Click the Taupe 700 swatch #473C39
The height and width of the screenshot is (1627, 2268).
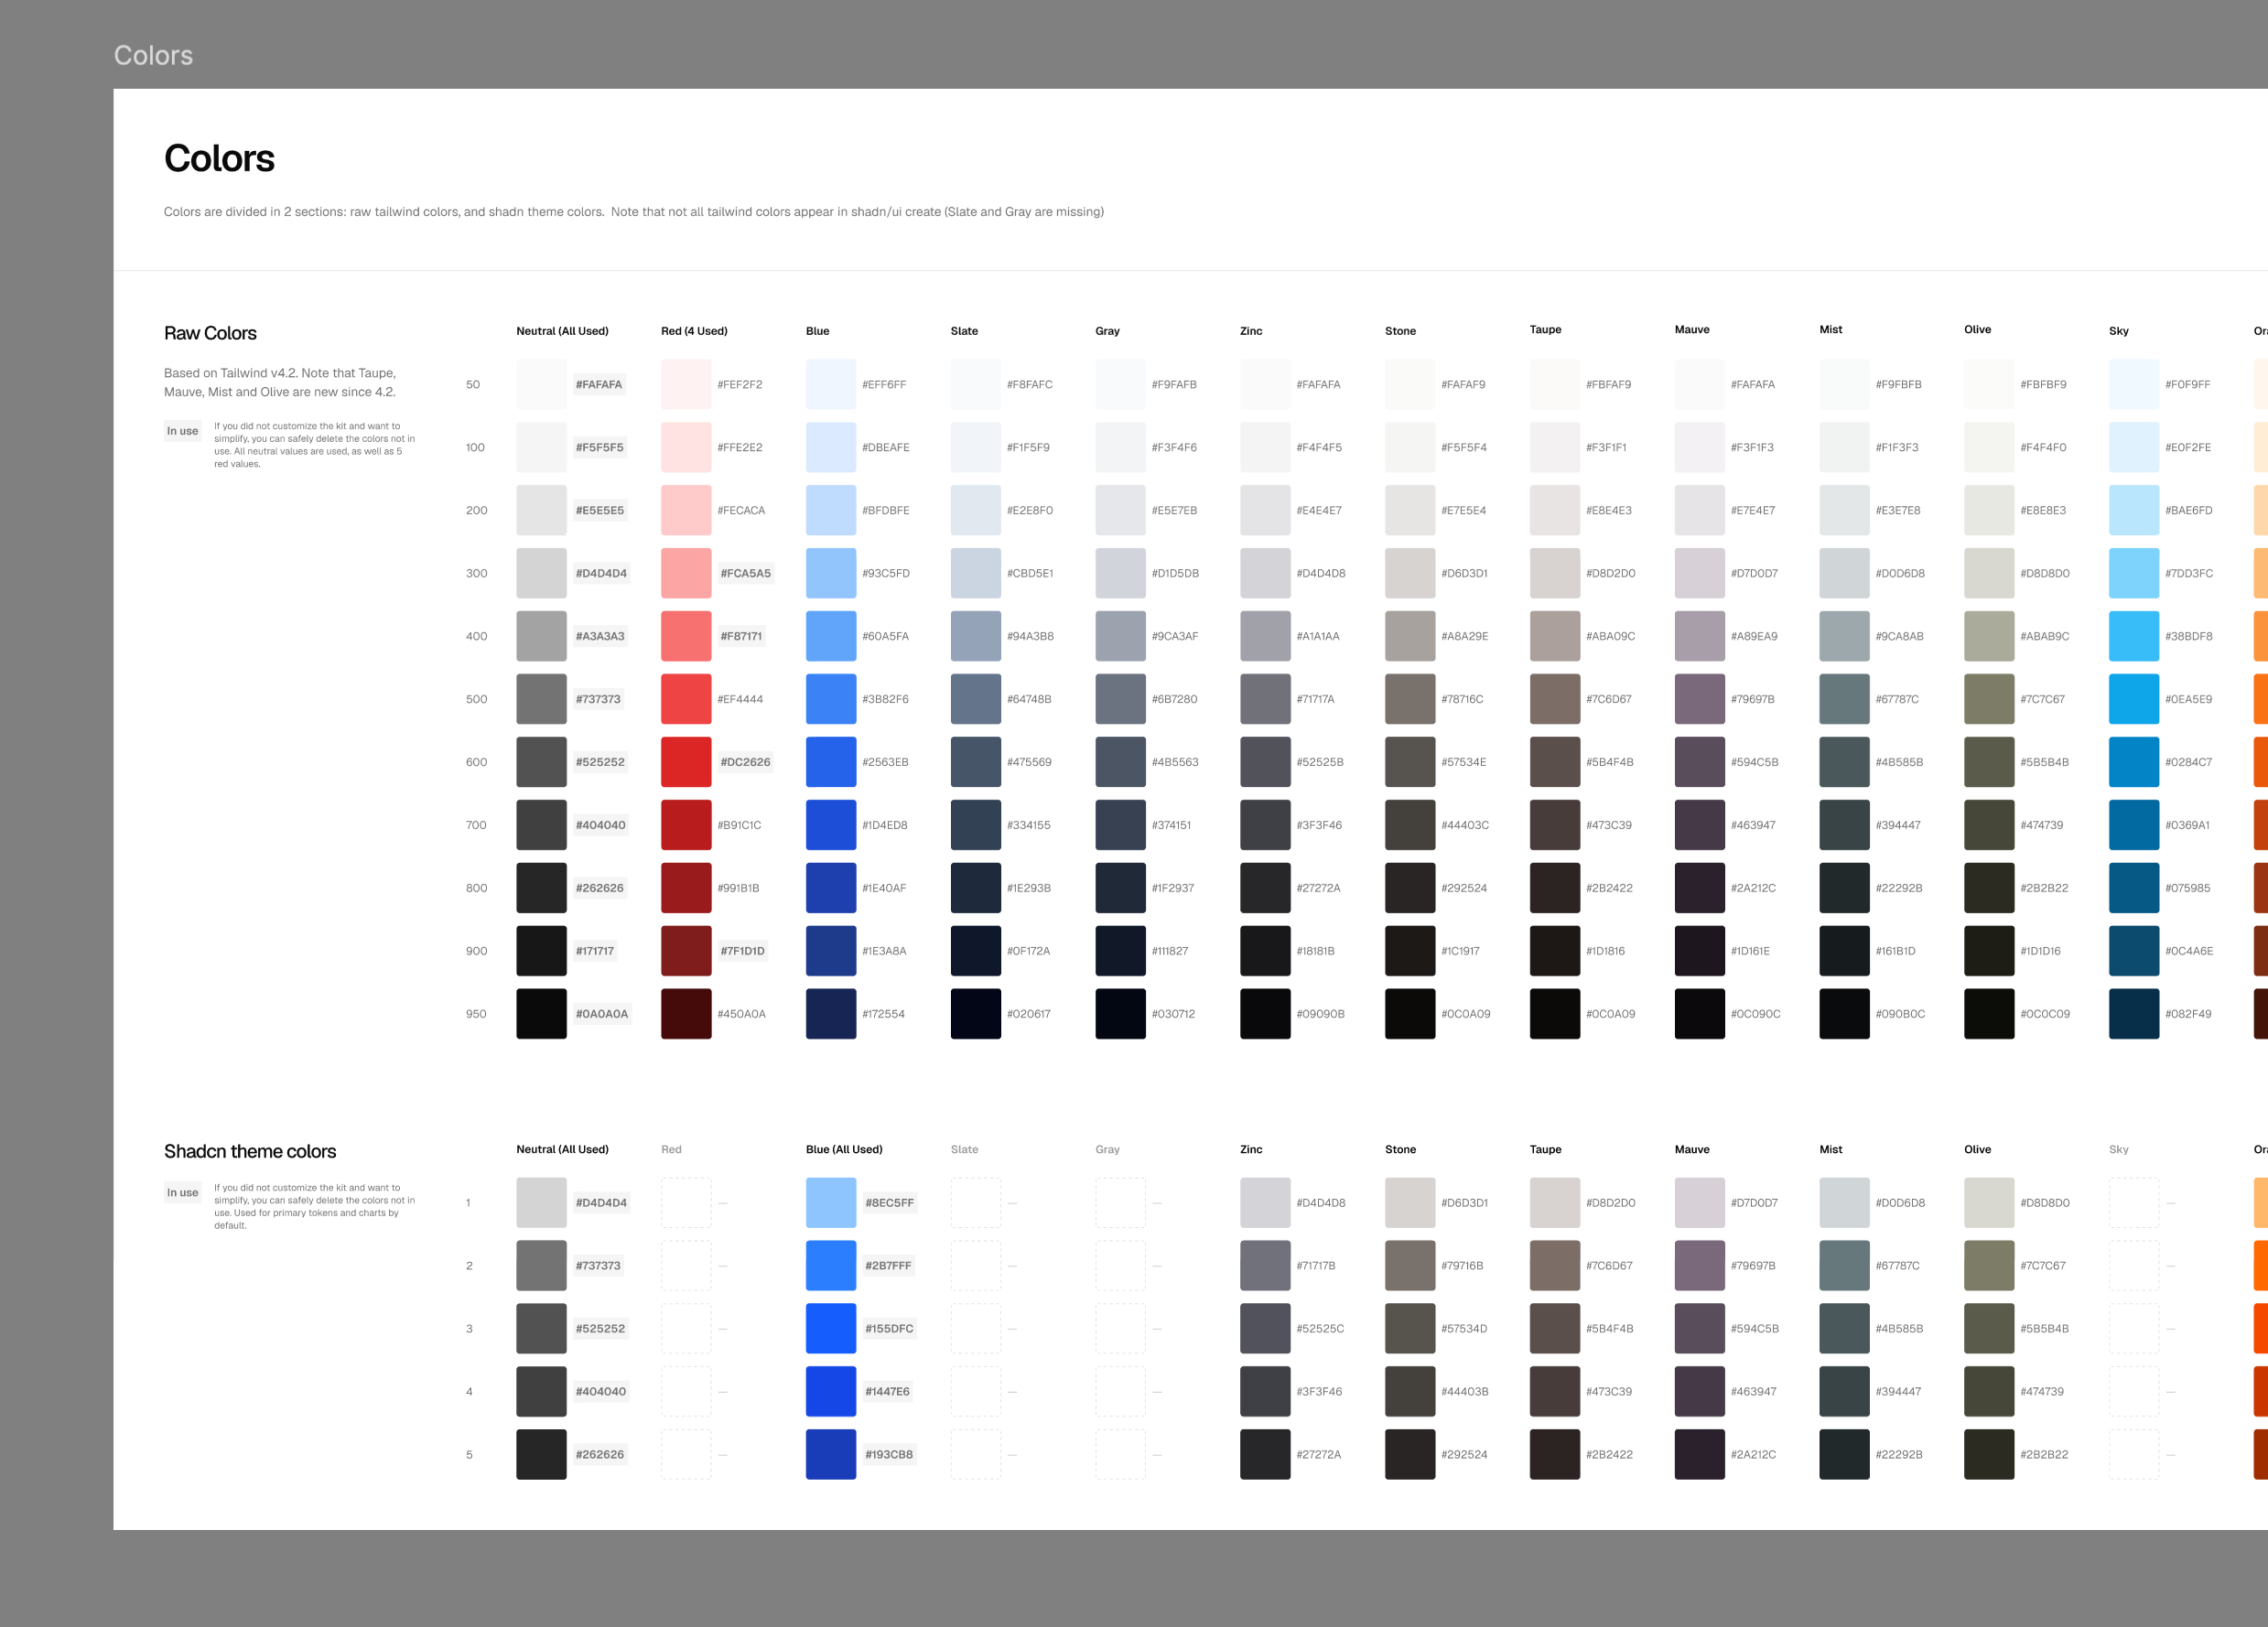tap(1554, 824)
